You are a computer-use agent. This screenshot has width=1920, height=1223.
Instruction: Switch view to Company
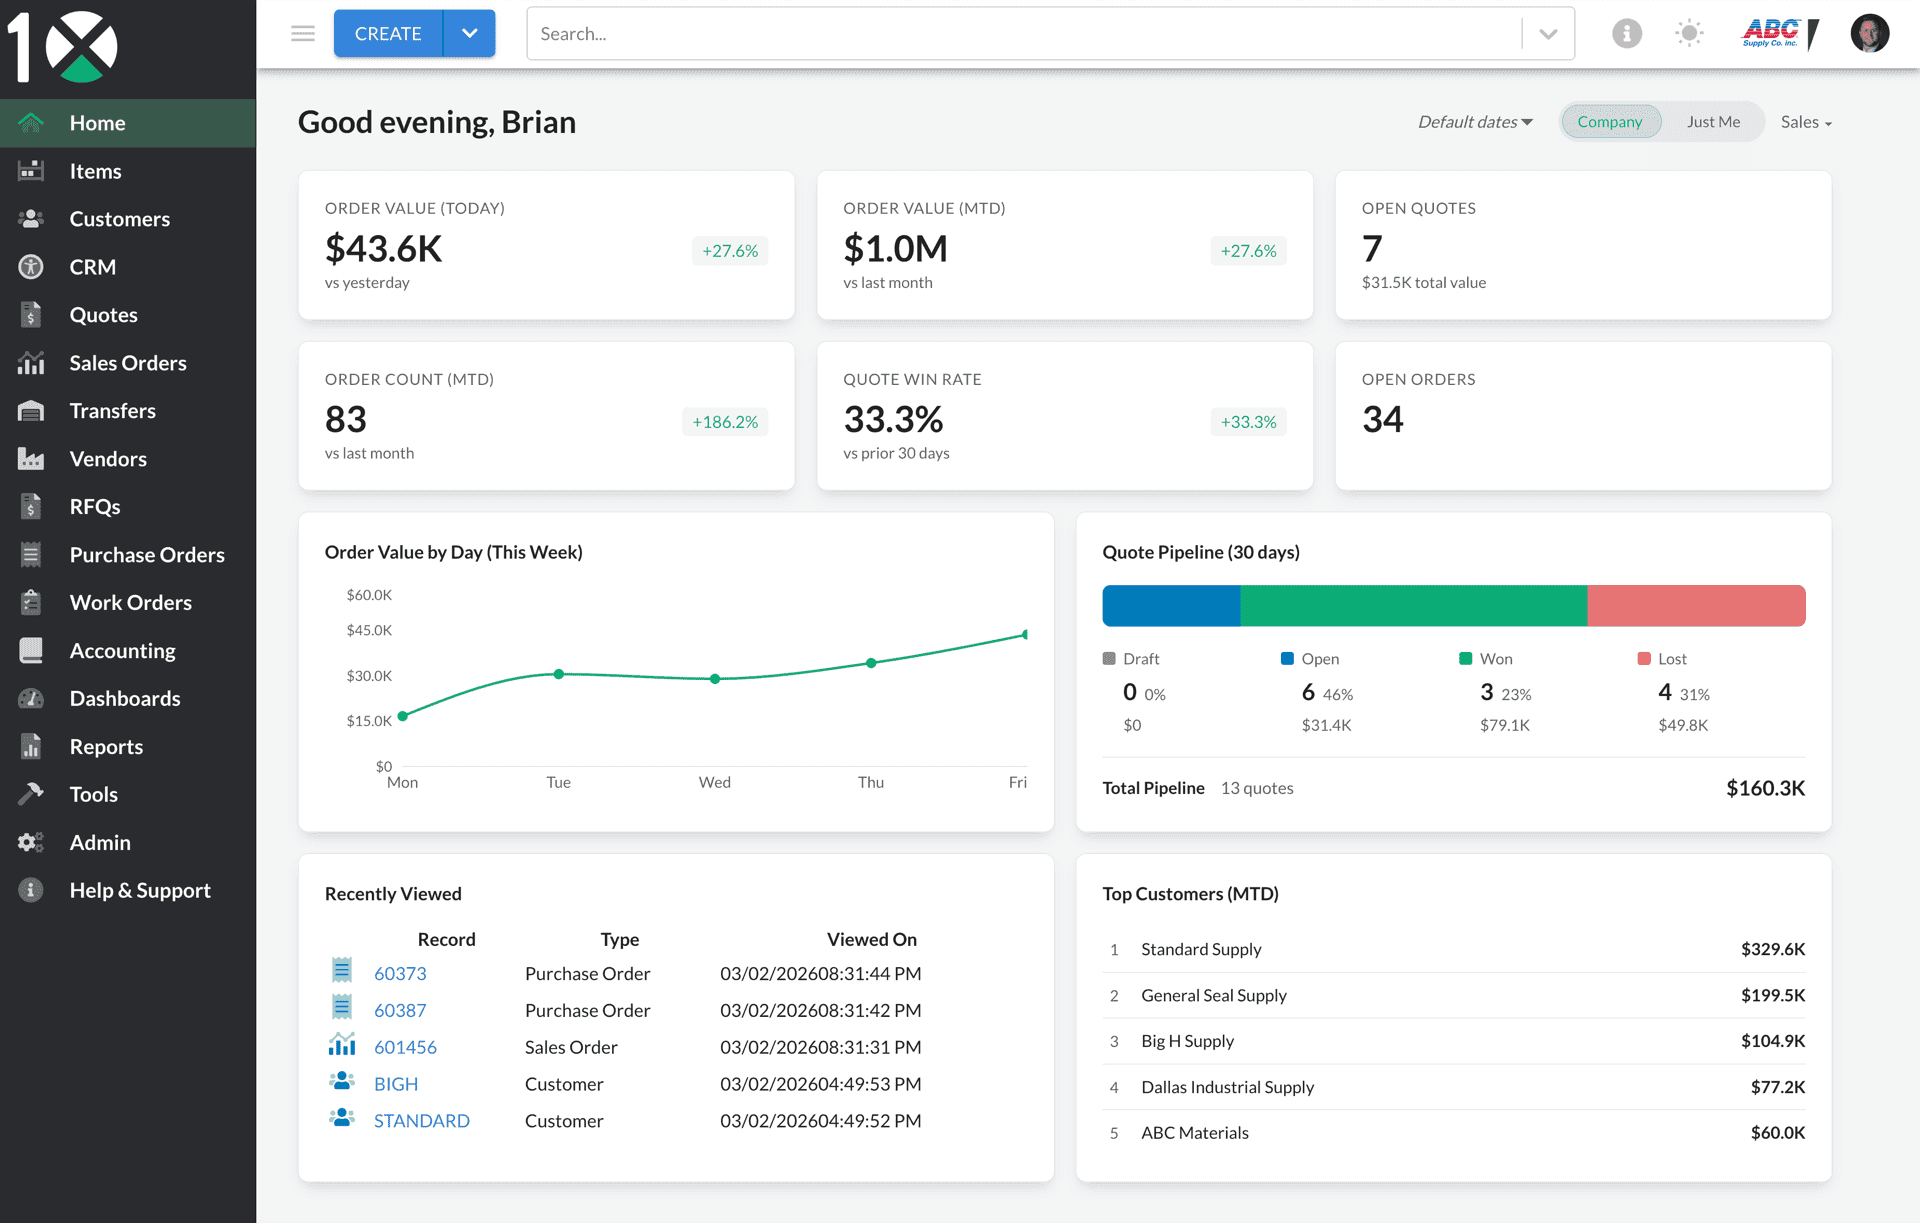(1610, 122)
